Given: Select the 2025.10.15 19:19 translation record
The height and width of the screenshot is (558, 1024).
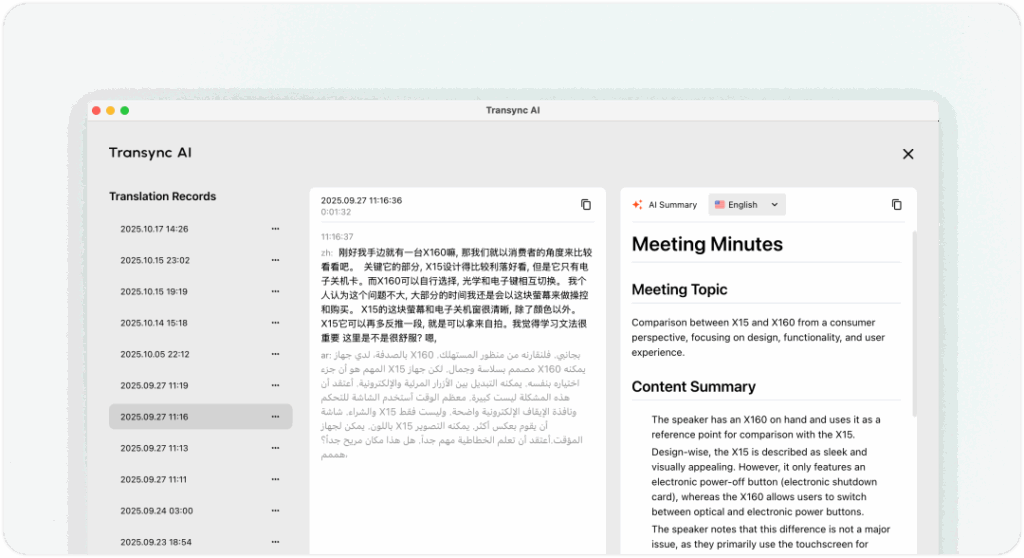Looking at the screenshot, I should click(x=154, y=292).
